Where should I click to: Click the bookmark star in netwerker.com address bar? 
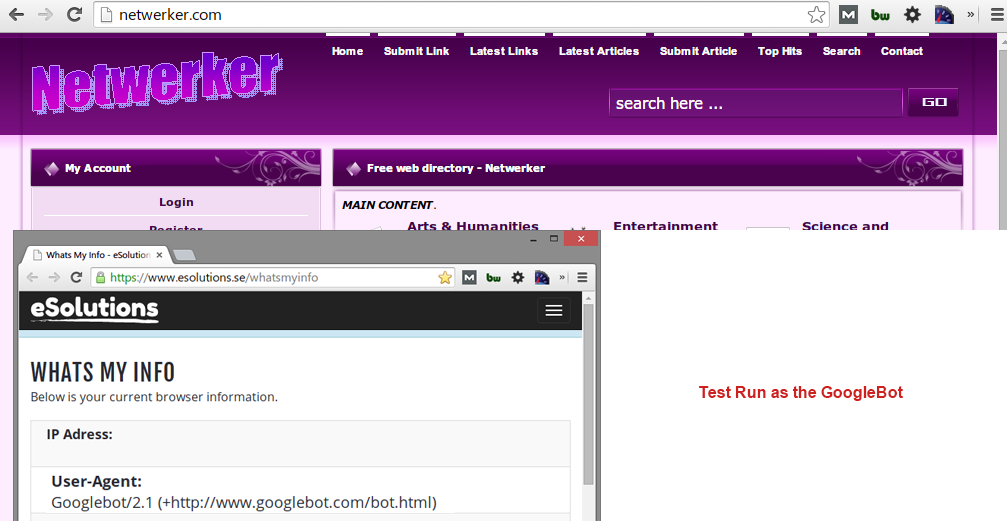[817, 15]
